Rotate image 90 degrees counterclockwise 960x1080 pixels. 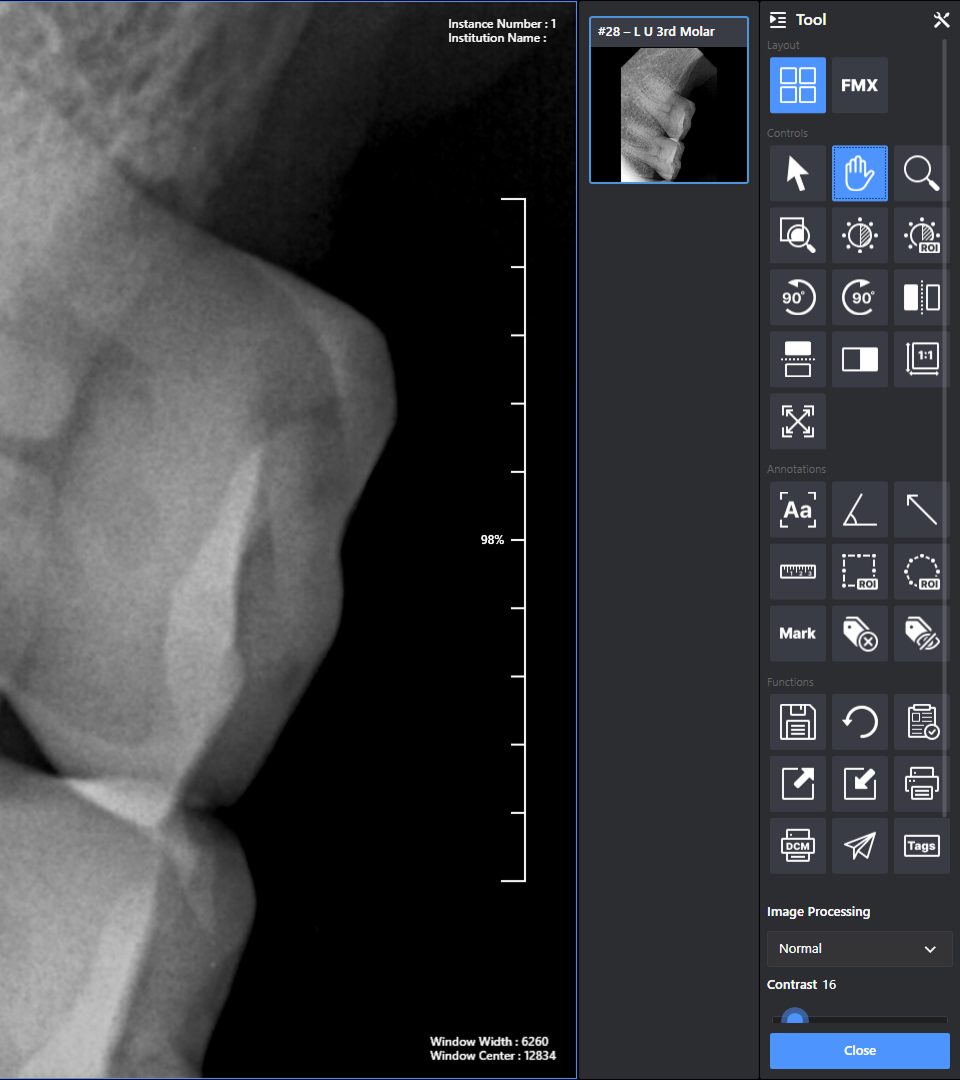[x=797, y=297]
